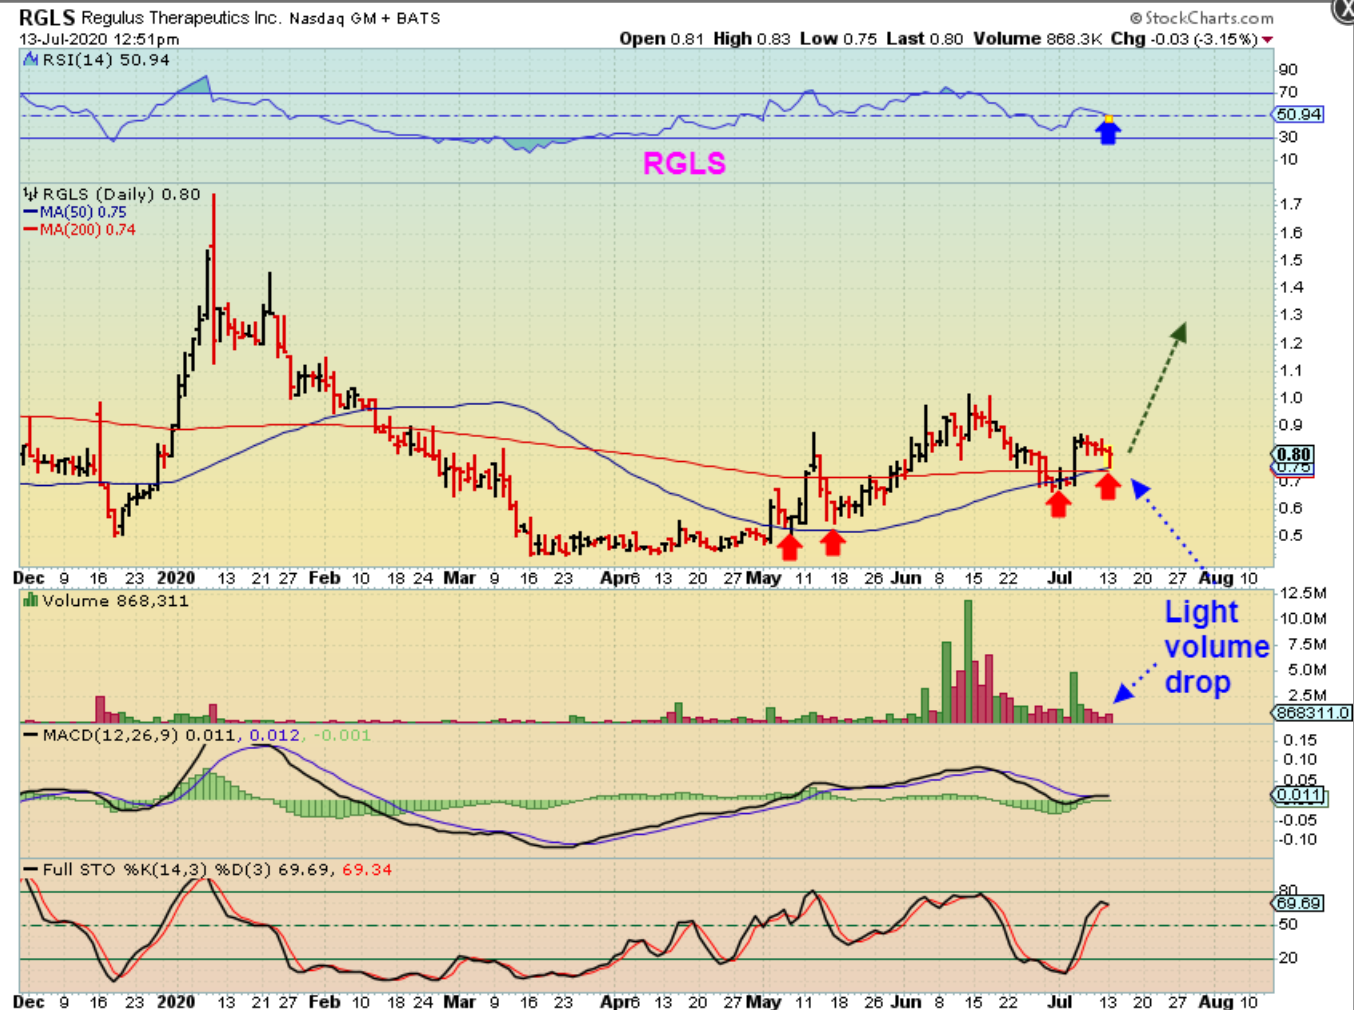1354x1010 pixels.
Task: Click the red down-triangle beside the Chg value
Action: (x=1268, y=39)
